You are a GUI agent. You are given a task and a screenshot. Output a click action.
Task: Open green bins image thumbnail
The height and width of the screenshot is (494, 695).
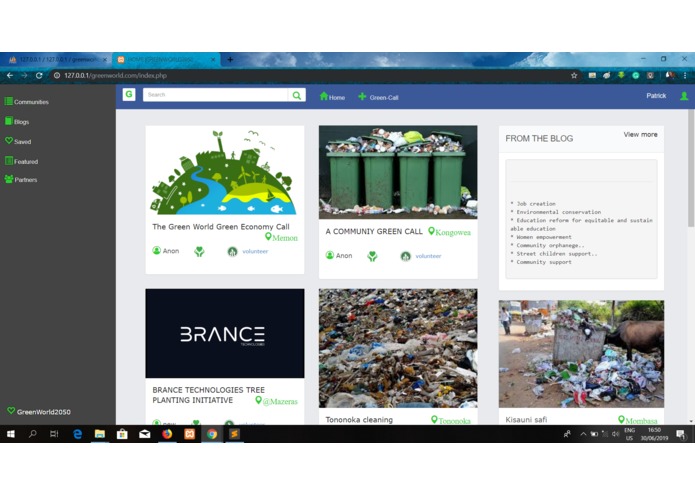pyautogui.click(x=398, y=172)
